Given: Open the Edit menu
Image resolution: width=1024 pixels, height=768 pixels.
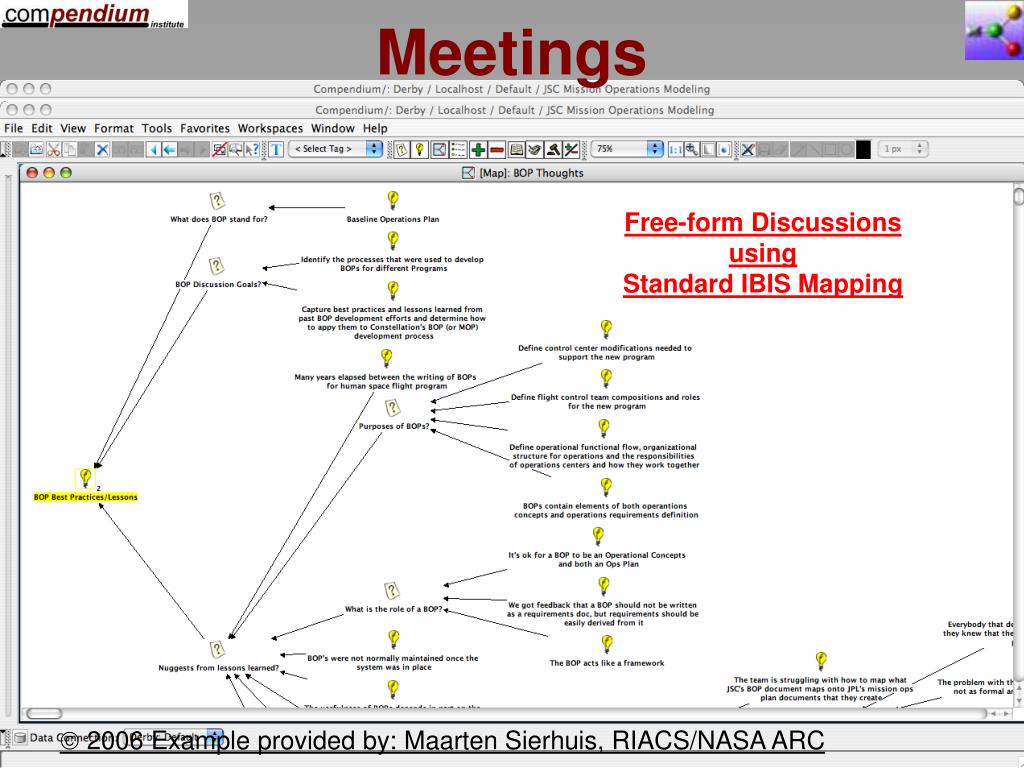Looking at the screenshot, I should pyautogui.click(x=41, y=128).
